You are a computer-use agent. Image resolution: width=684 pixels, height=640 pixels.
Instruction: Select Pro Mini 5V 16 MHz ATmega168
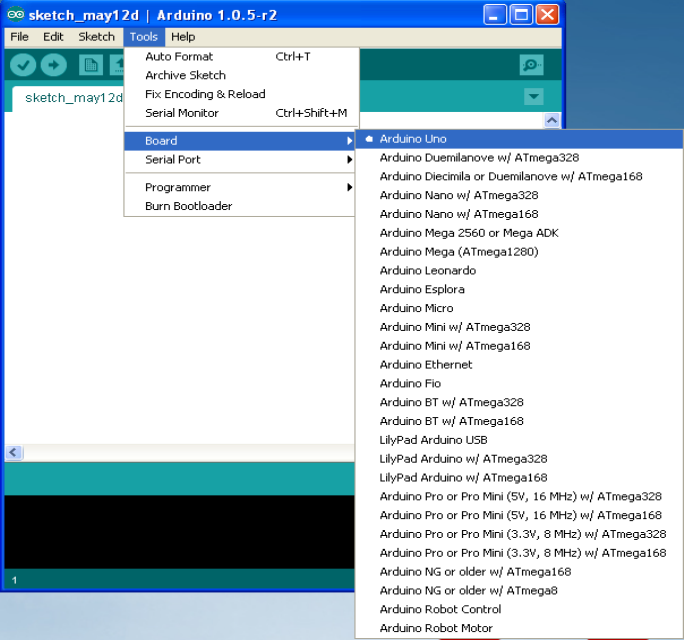coord(519,515)
